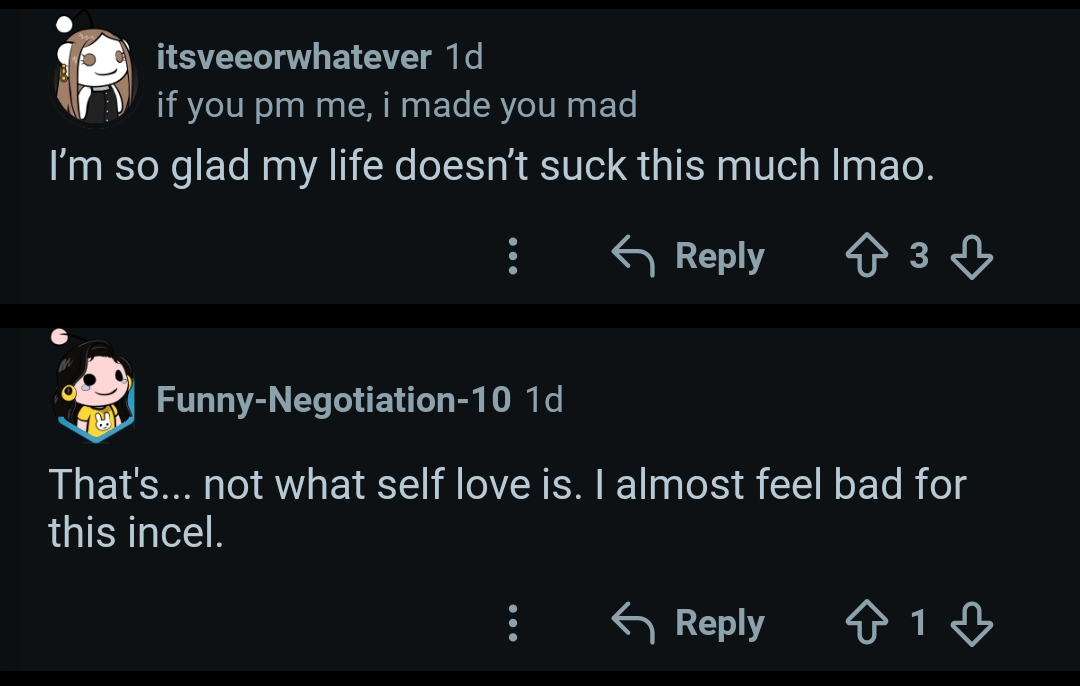Click the user flair "if you pm me, i made you mad"
1080x686 pixels.
396,105
